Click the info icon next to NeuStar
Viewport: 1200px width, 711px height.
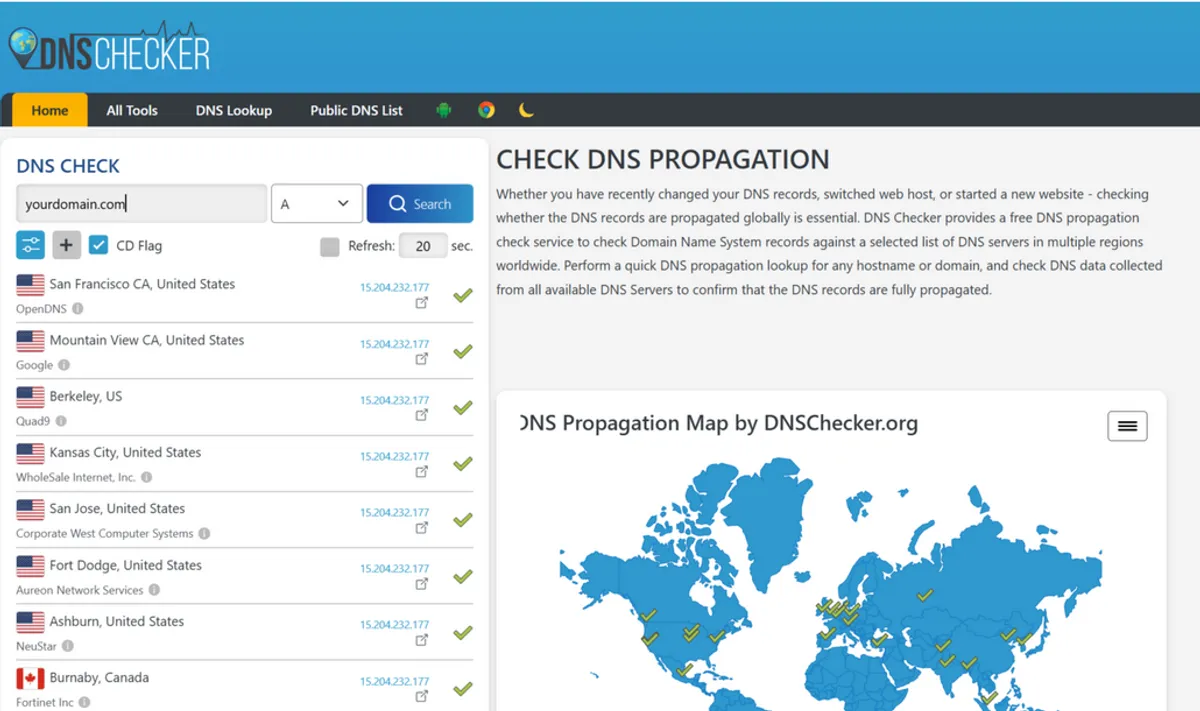click(68, 646)
